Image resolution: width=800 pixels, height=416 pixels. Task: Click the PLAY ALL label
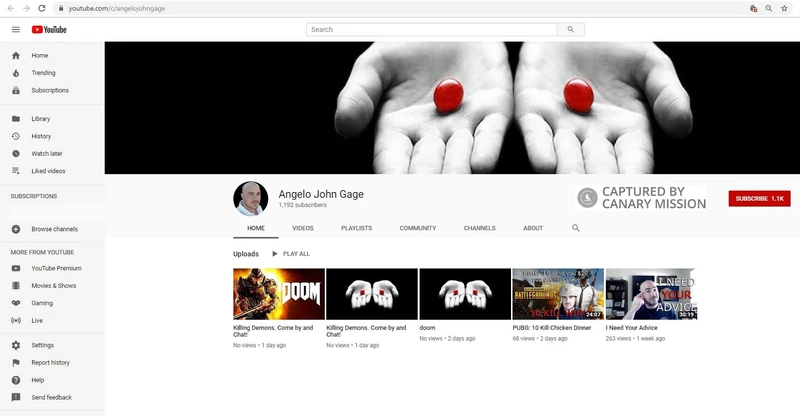[296, 254]
